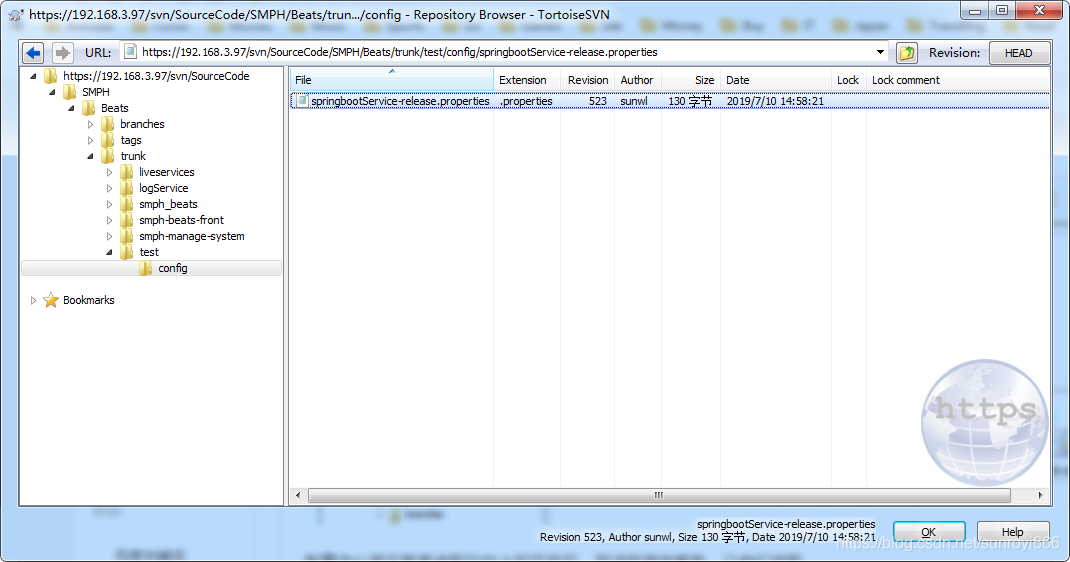The height and width of the screenshot is (562, 1070).
Task: Click the Beats folder icon
Action: [x=89, y=108]
